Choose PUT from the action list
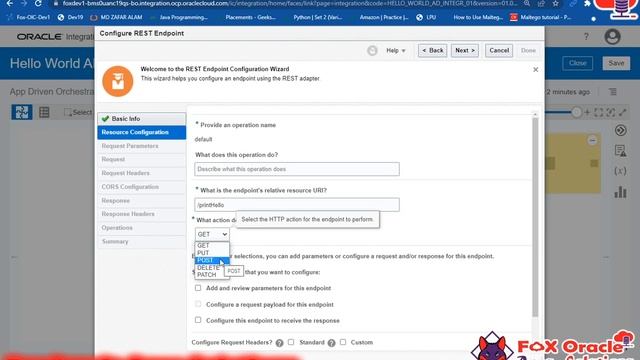640x360 pixels. [x=212, y=253]
